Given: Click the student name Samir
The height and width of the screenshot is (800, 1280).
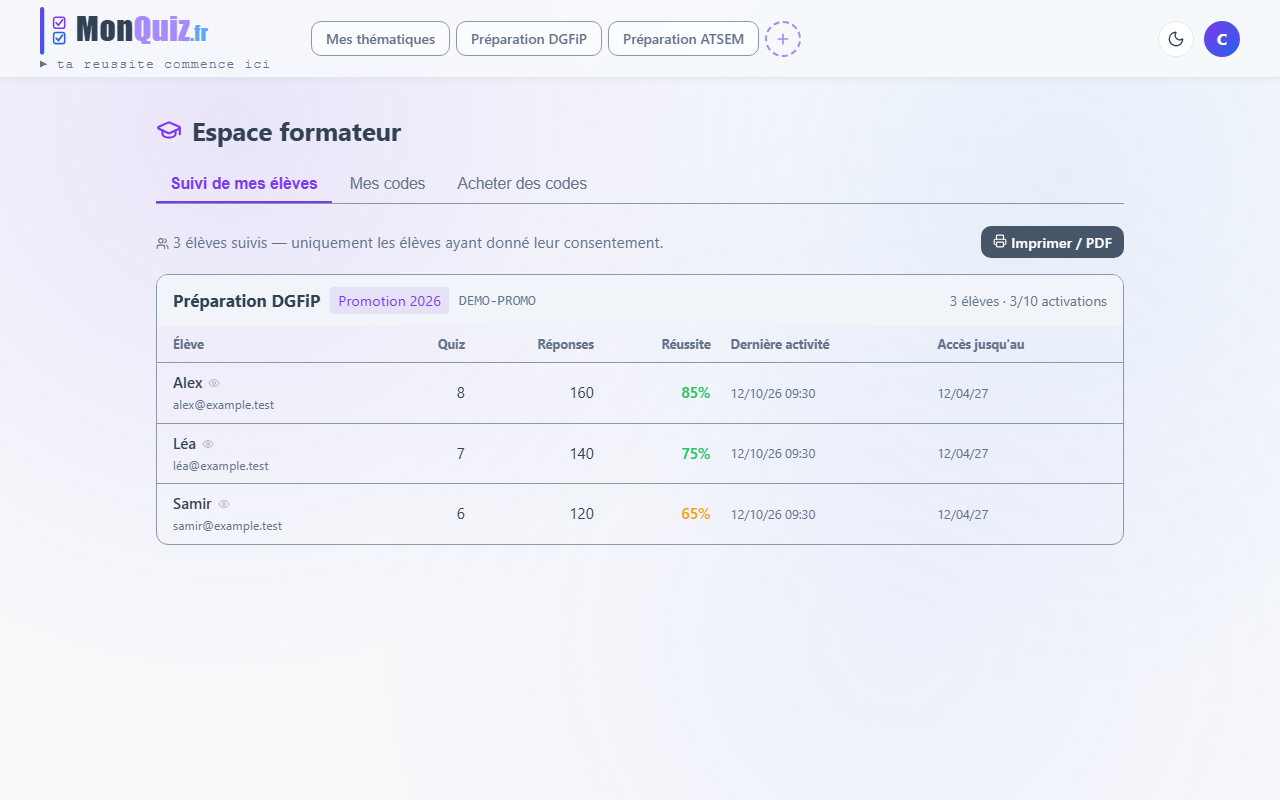Looking at the screenshot, I should 192,504.
